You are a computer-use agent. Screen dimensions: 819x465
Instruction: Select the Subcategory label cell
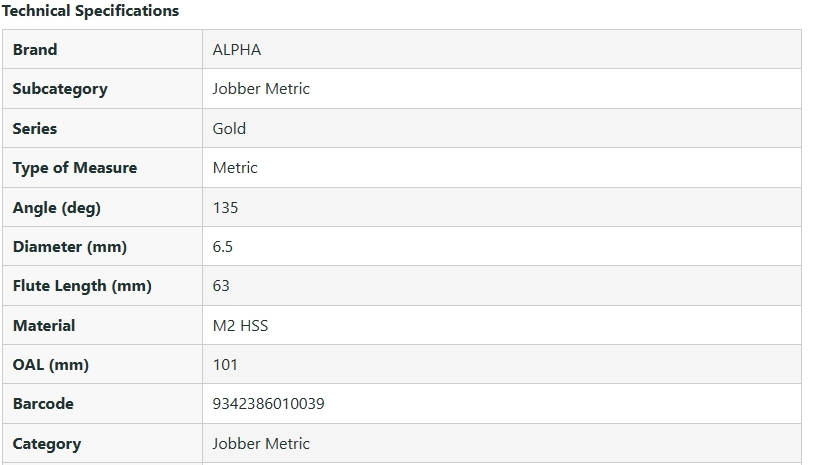60,89
